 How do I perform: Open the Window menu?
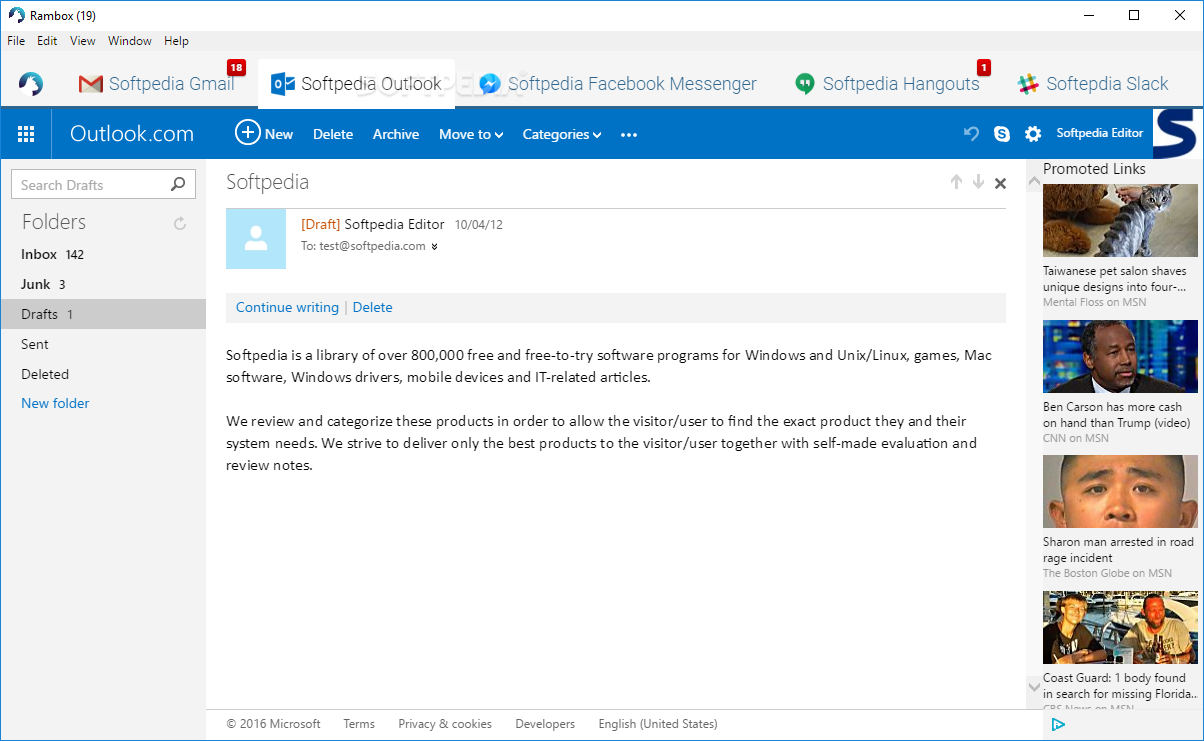point(130,41)
